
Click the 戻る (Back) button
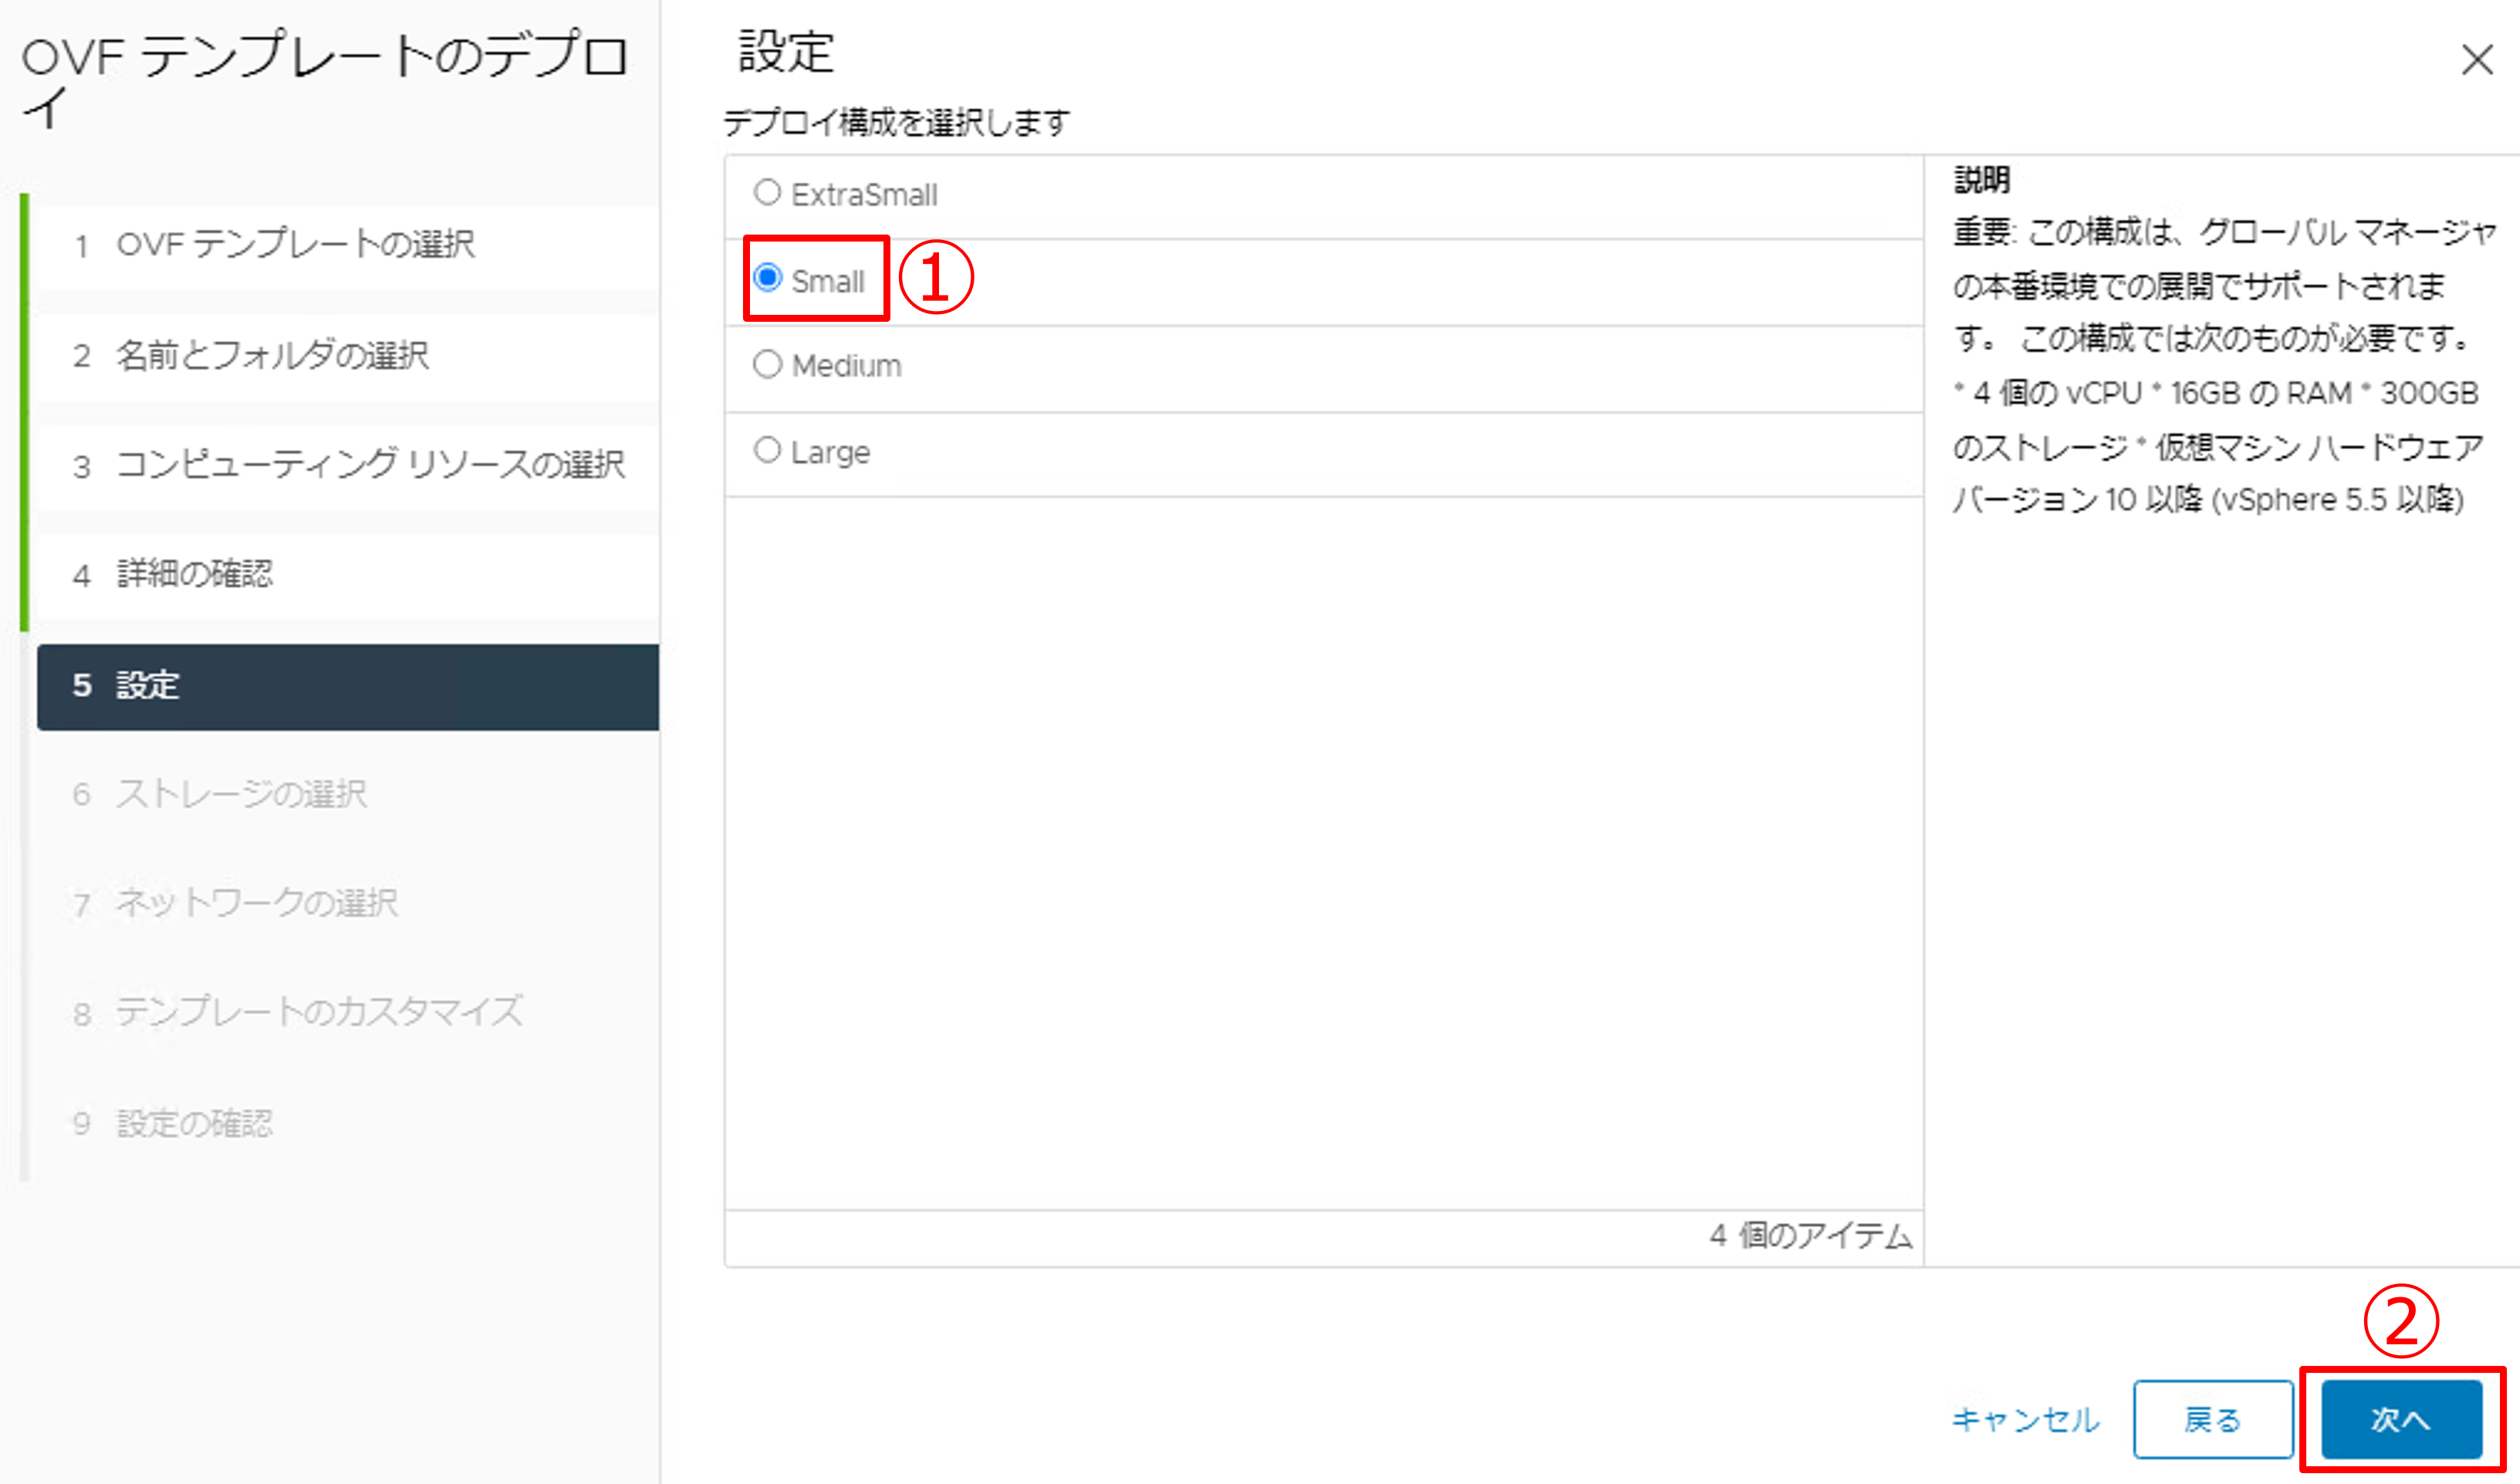(2212, 1419)
